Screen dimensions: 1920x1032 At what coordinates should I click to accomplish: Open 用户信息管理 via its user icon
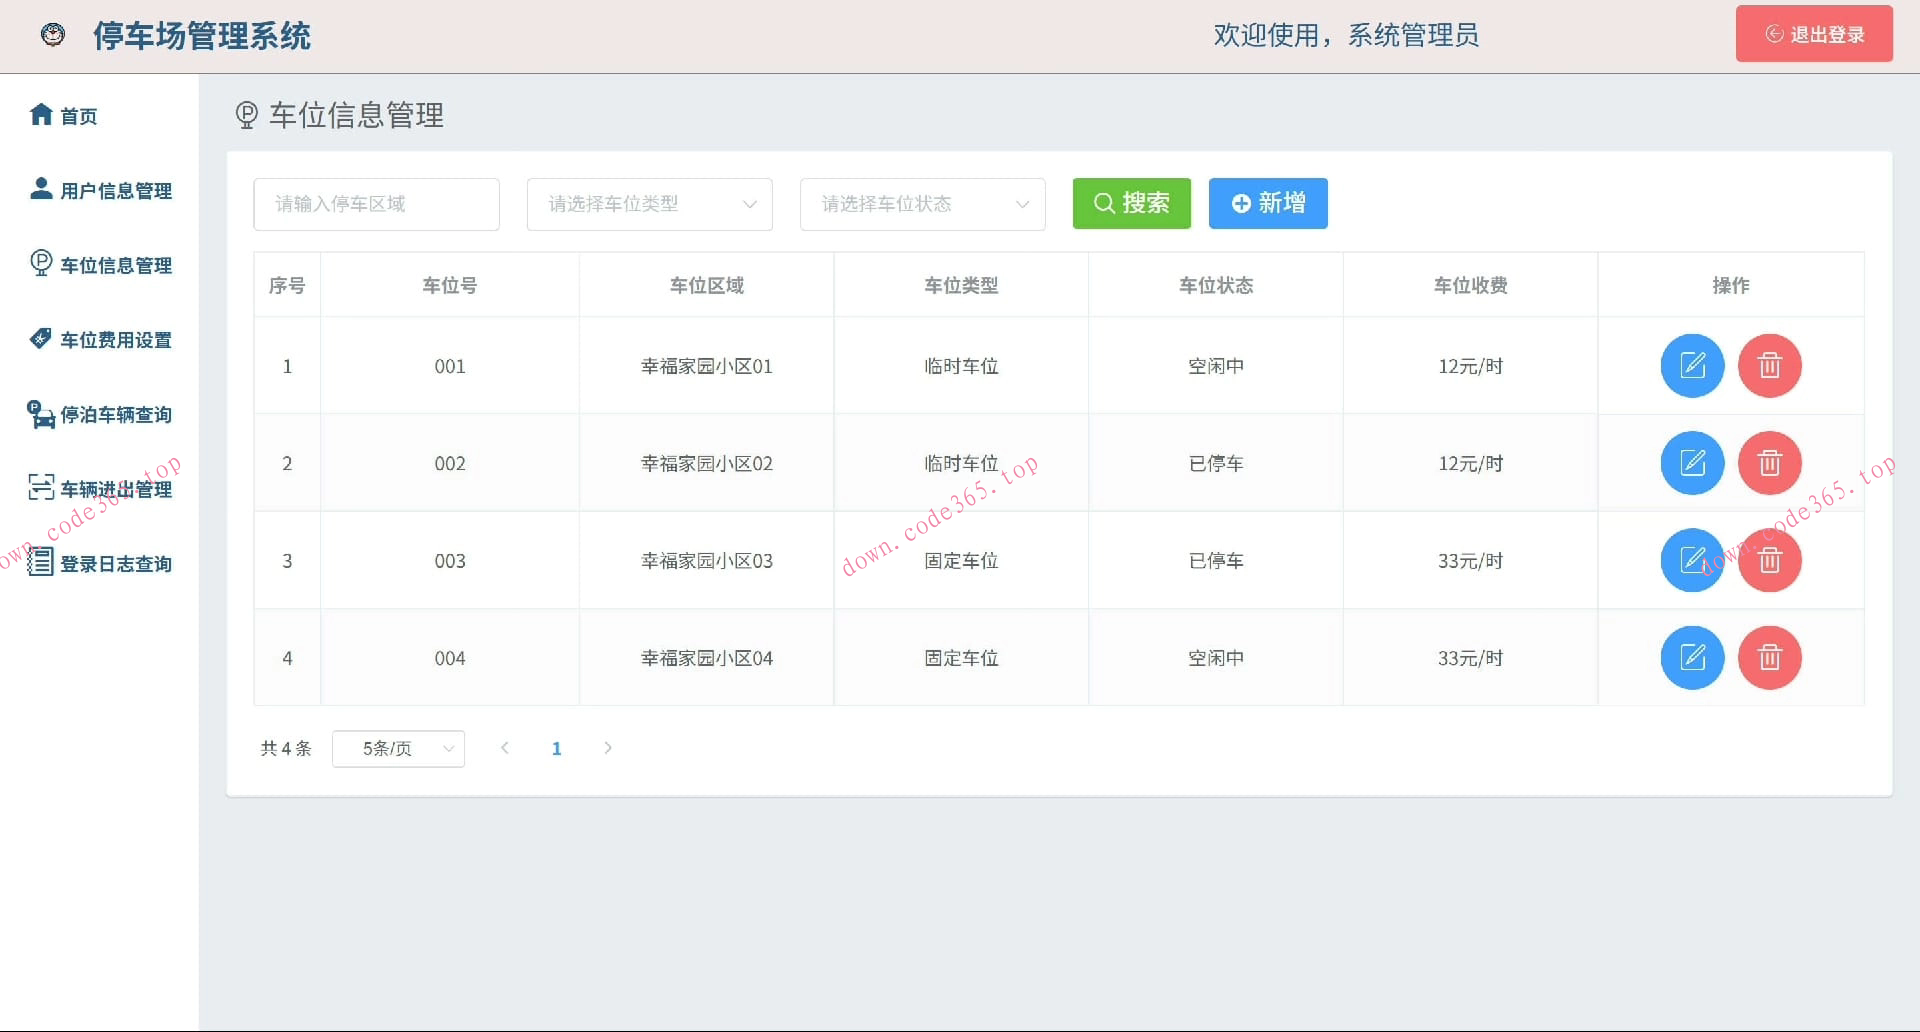click(x=40, y=189)
